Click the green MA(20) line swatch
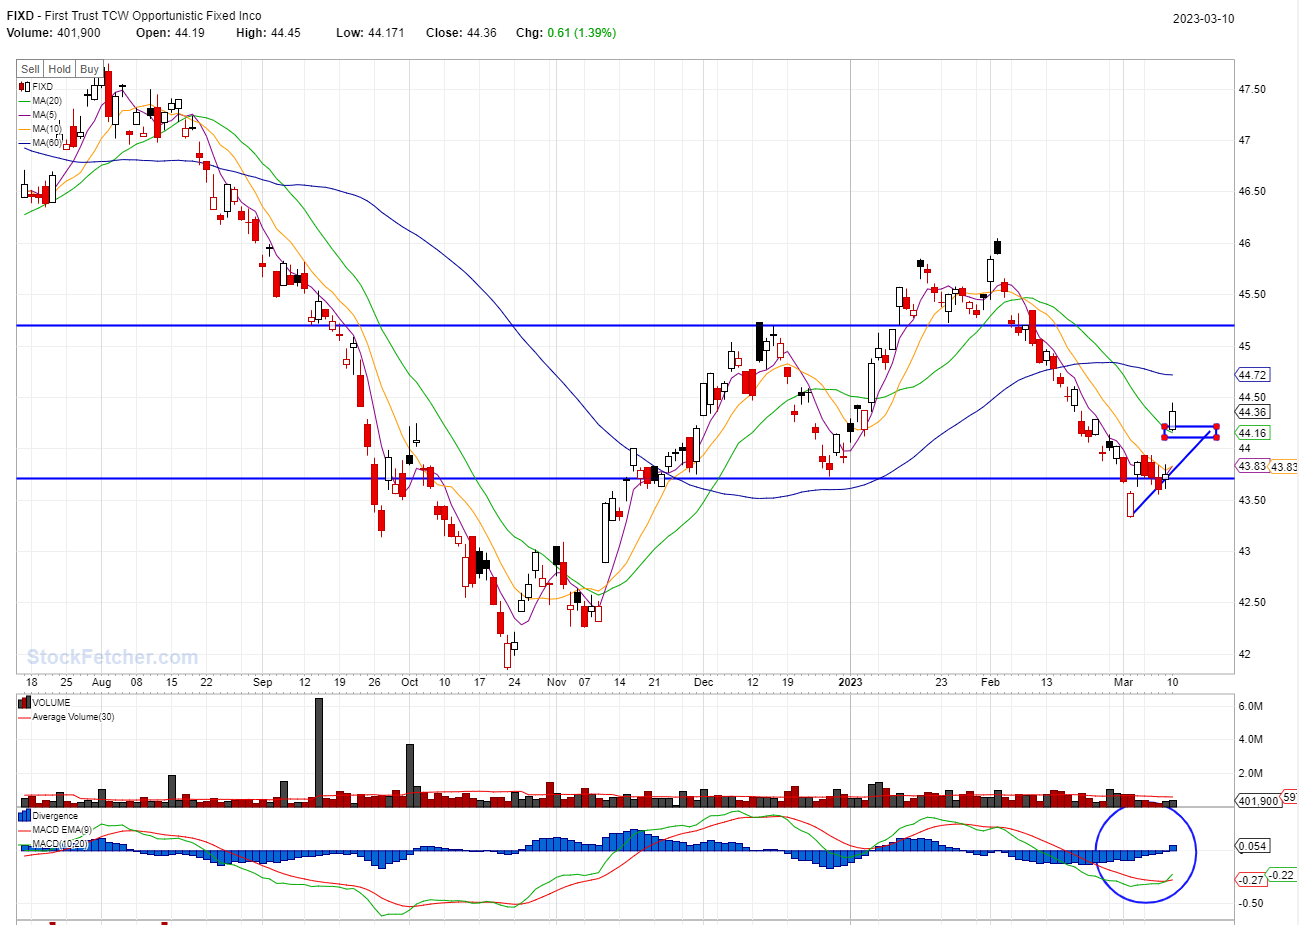Image resolution: width=1299 pixels, height=925 pixels. coord(24,101)
